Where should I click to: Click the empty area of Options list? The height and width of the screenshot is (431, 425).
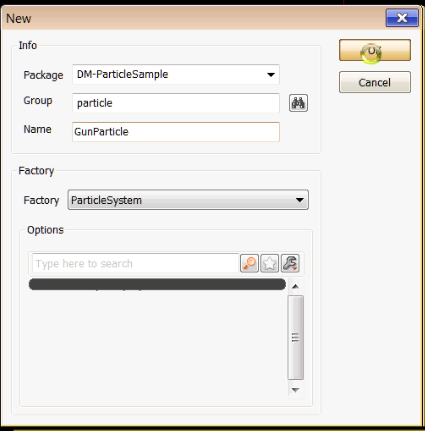[157, 343]
